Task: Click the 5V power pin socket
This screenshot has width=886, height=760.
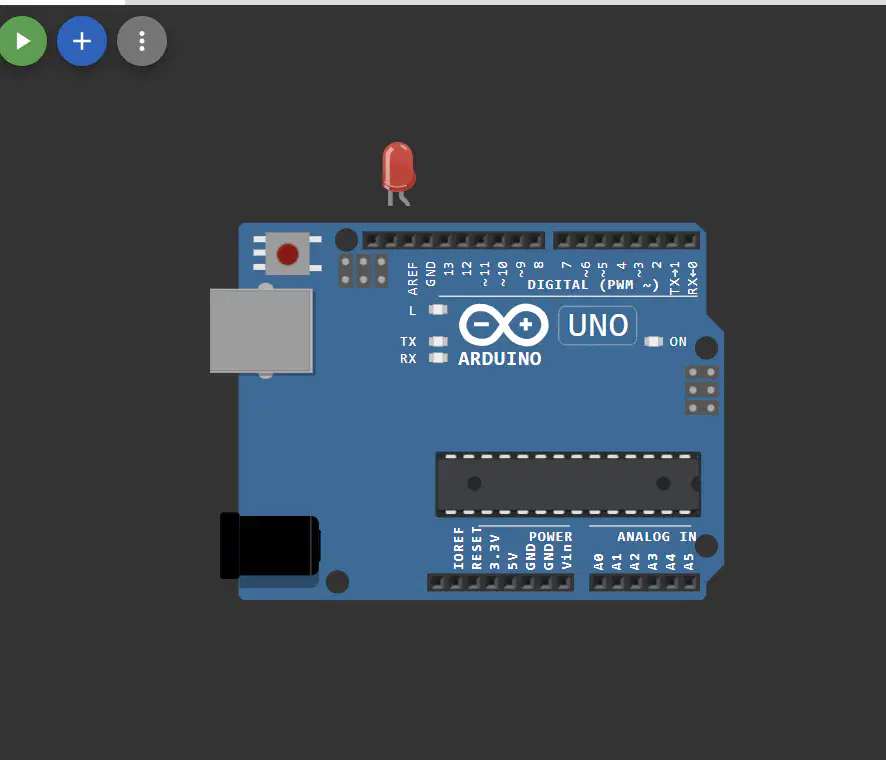Action: pos(510,583)
